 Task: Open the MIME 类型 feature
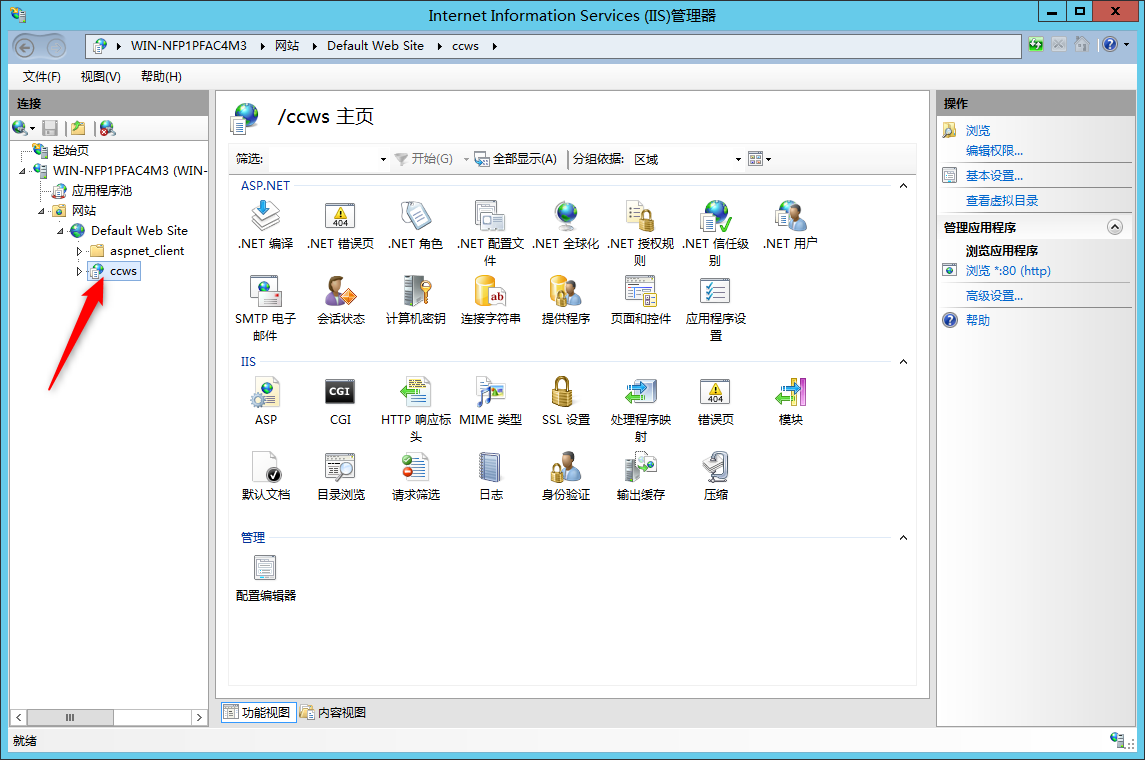490,402
